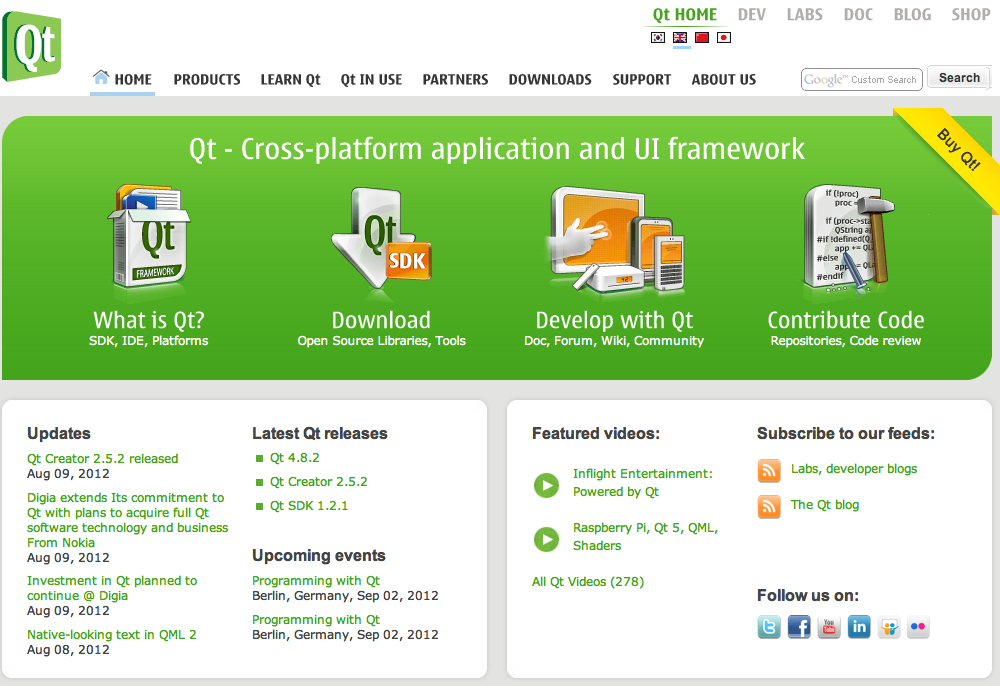Open the YouTube icon
The image size is (1000, 686).
[x=829, y=627]
